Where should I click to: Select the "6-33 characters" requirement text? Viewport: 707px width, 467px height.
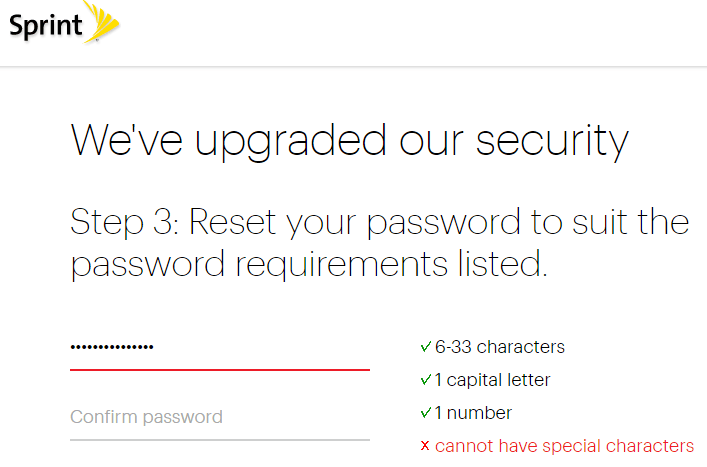[x=500, y=347]
